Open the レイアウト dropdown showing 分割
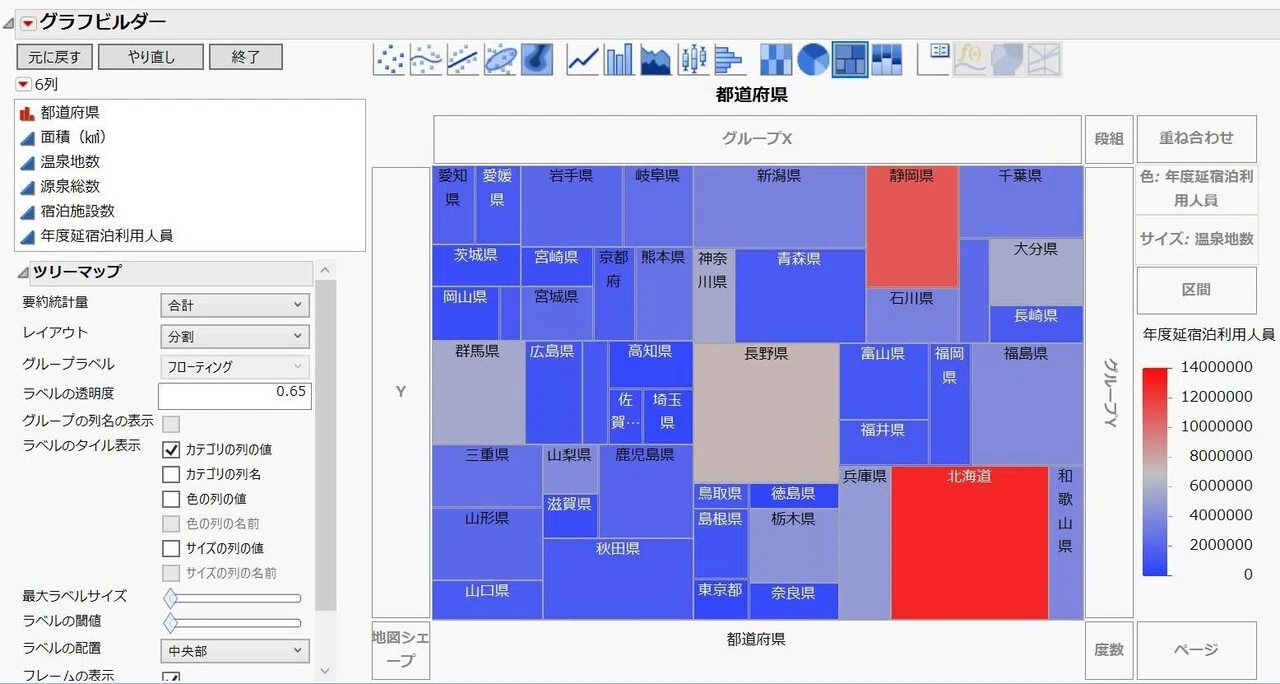The image size is (1280, 684). click(x=235, y=336)
